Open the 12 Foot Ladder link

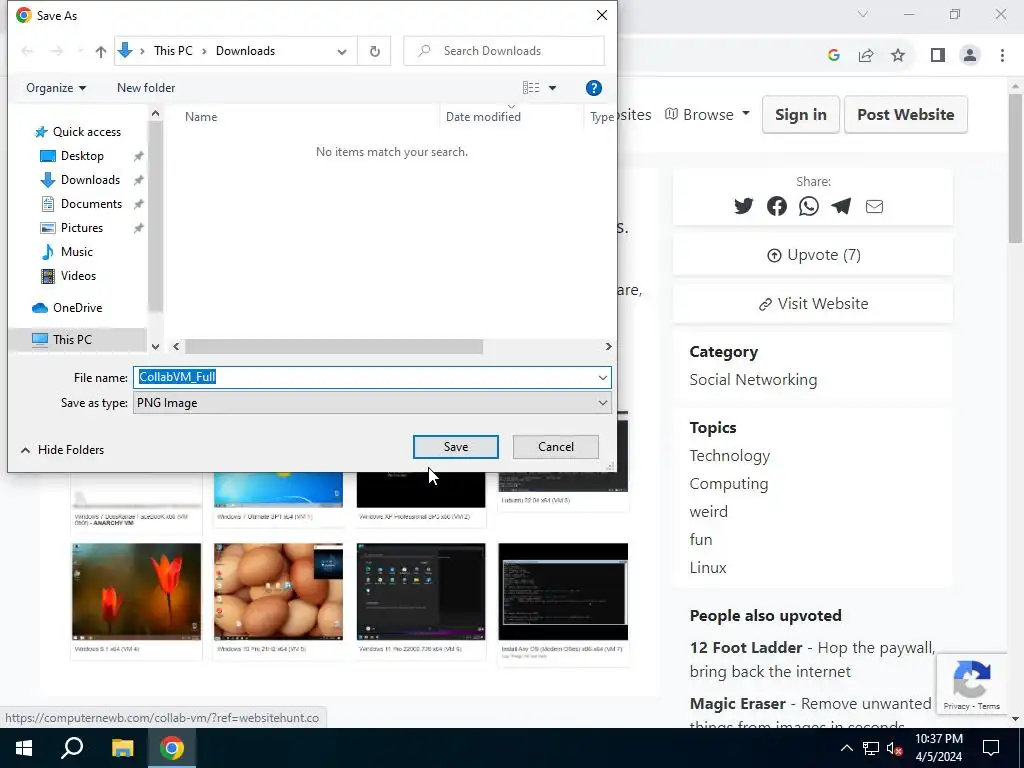(x=746, y=648)
